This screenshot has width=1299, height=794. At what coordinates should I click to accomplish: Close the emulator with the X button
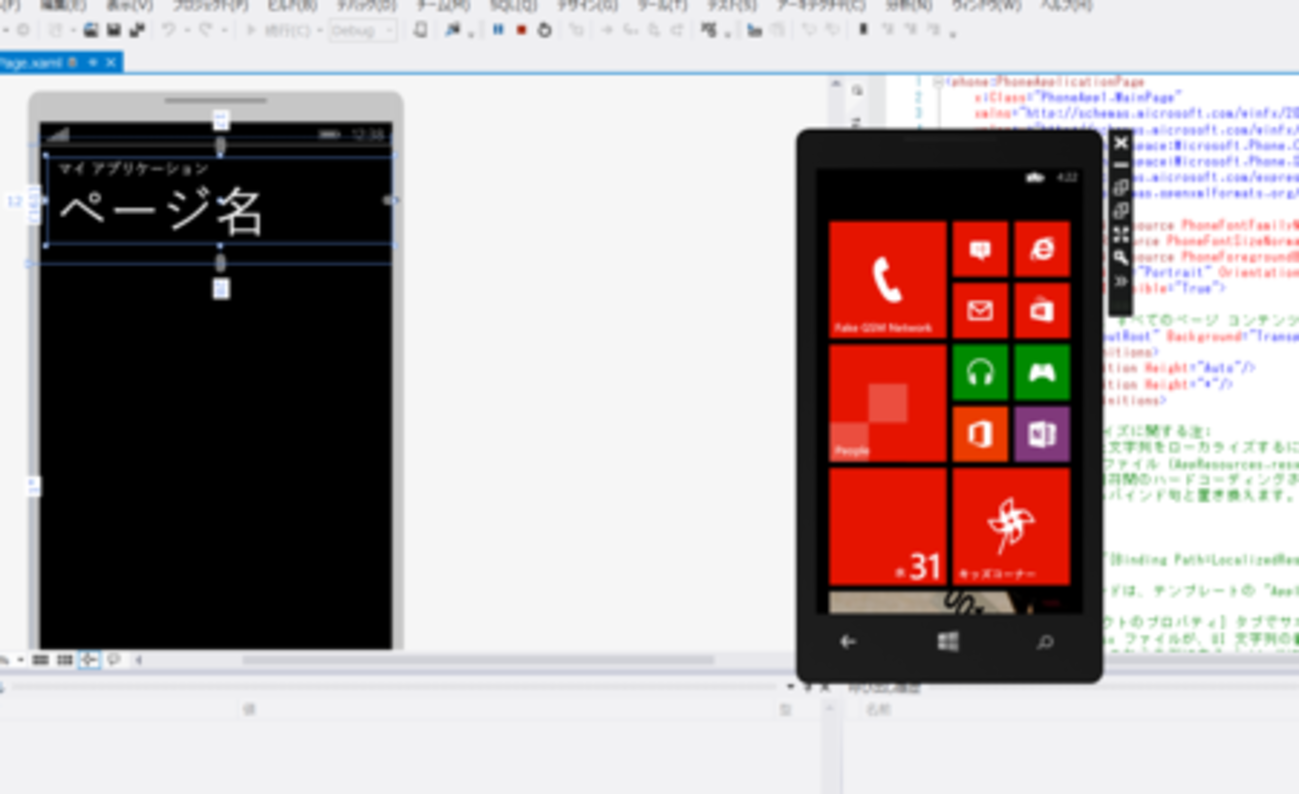1121,143
